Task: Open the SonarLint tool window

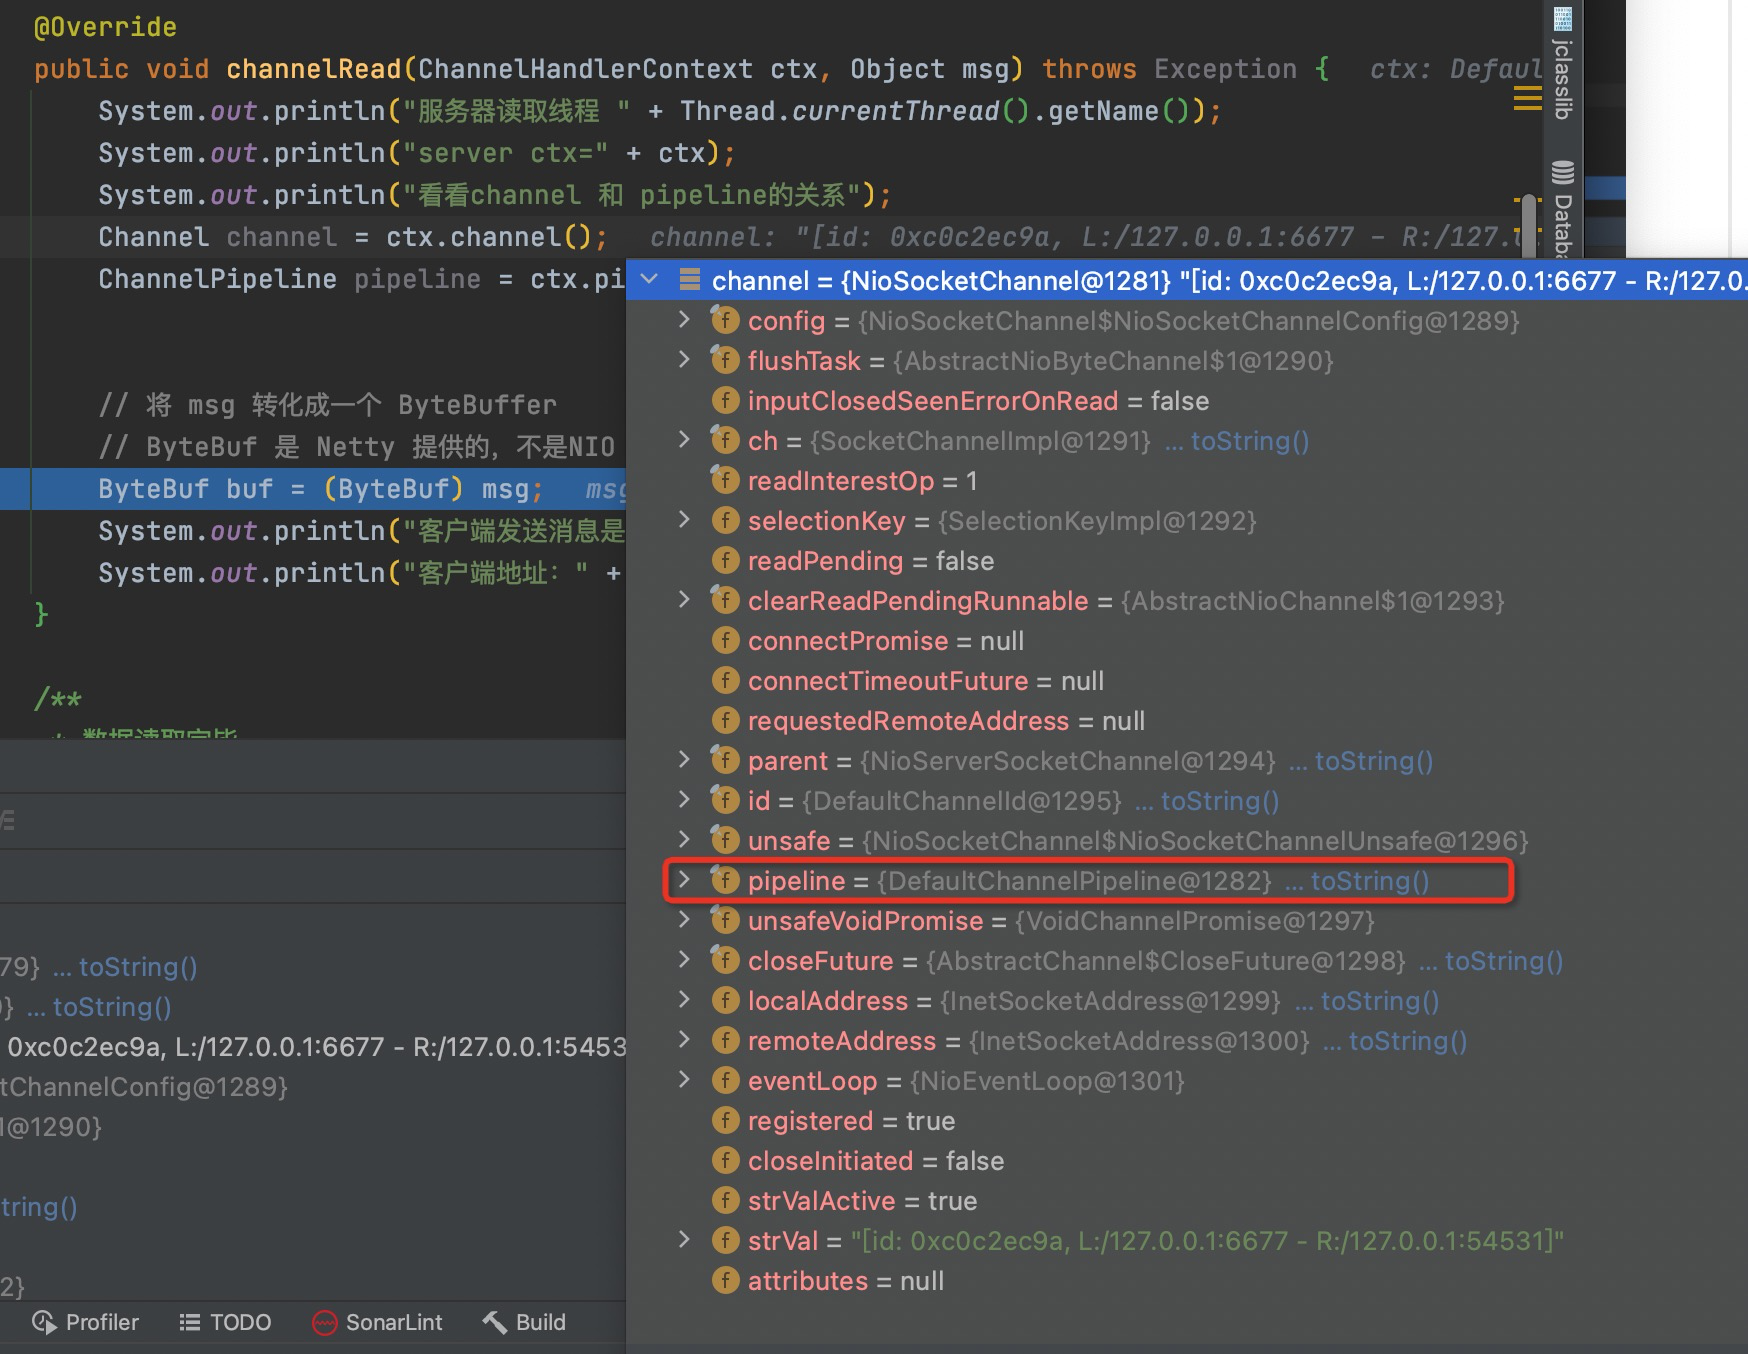Action: click(x=377, y=1322)
